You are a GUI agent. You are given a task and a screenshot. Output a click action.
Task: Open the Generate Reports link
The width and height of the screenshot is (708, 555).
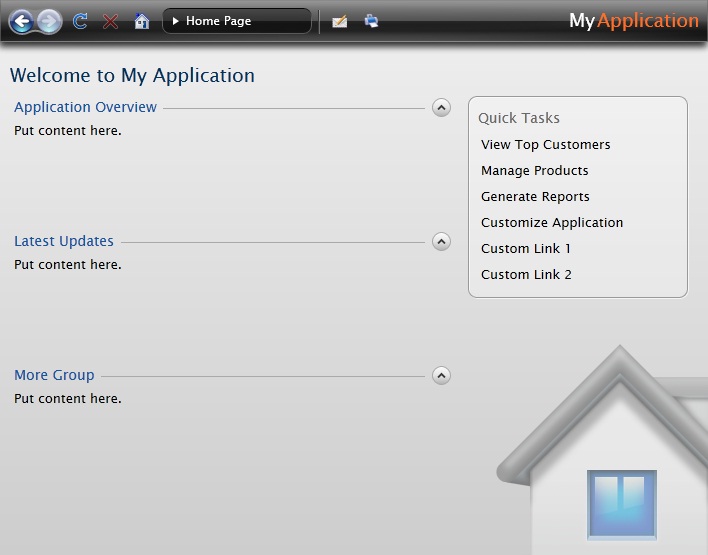[535, 197]
